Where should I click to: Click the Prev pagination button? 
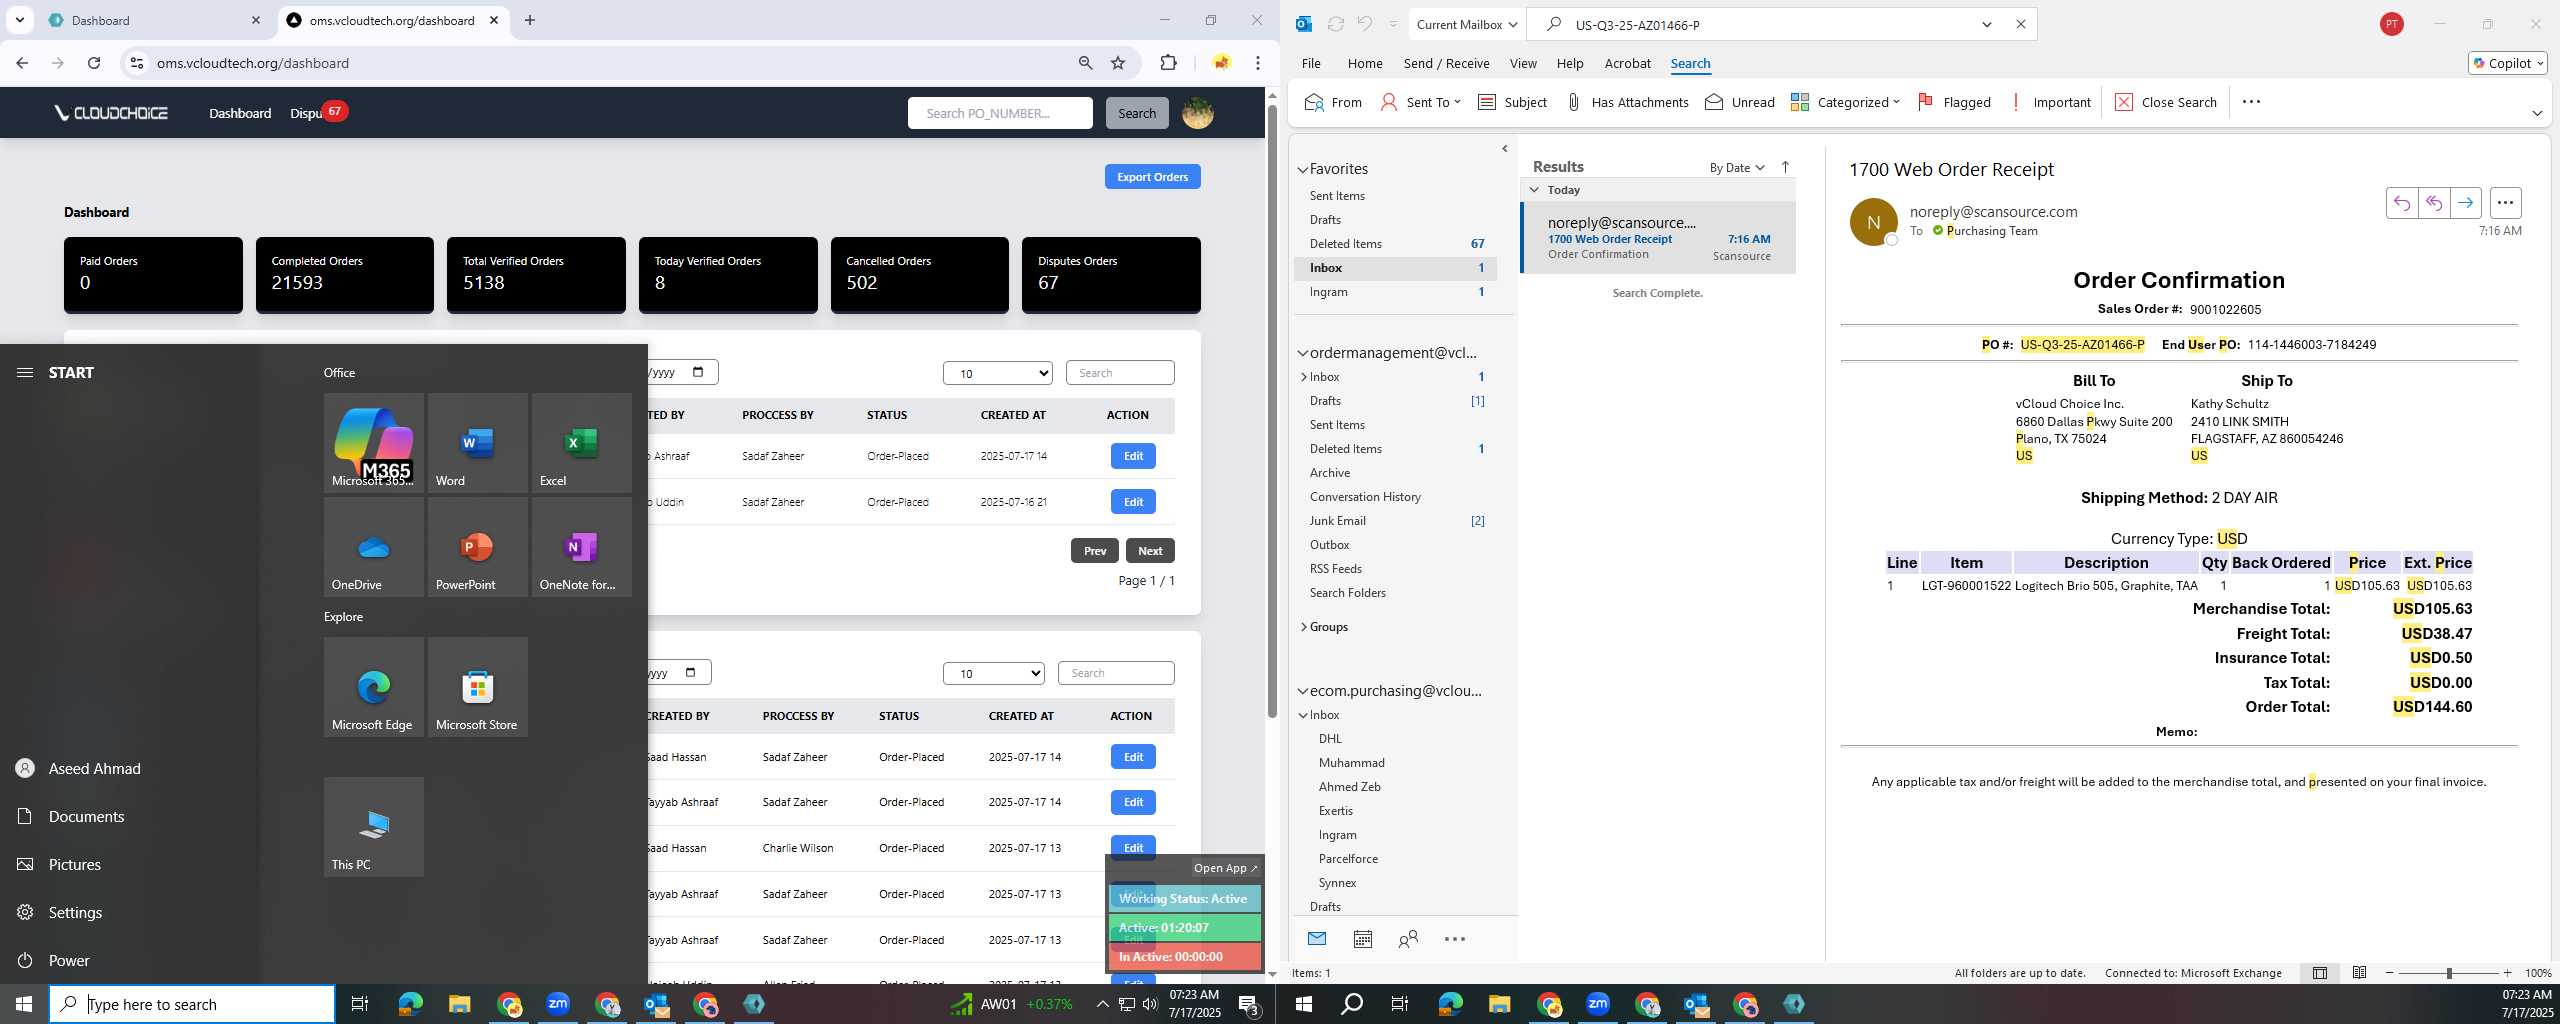[x=1095, y=551]
